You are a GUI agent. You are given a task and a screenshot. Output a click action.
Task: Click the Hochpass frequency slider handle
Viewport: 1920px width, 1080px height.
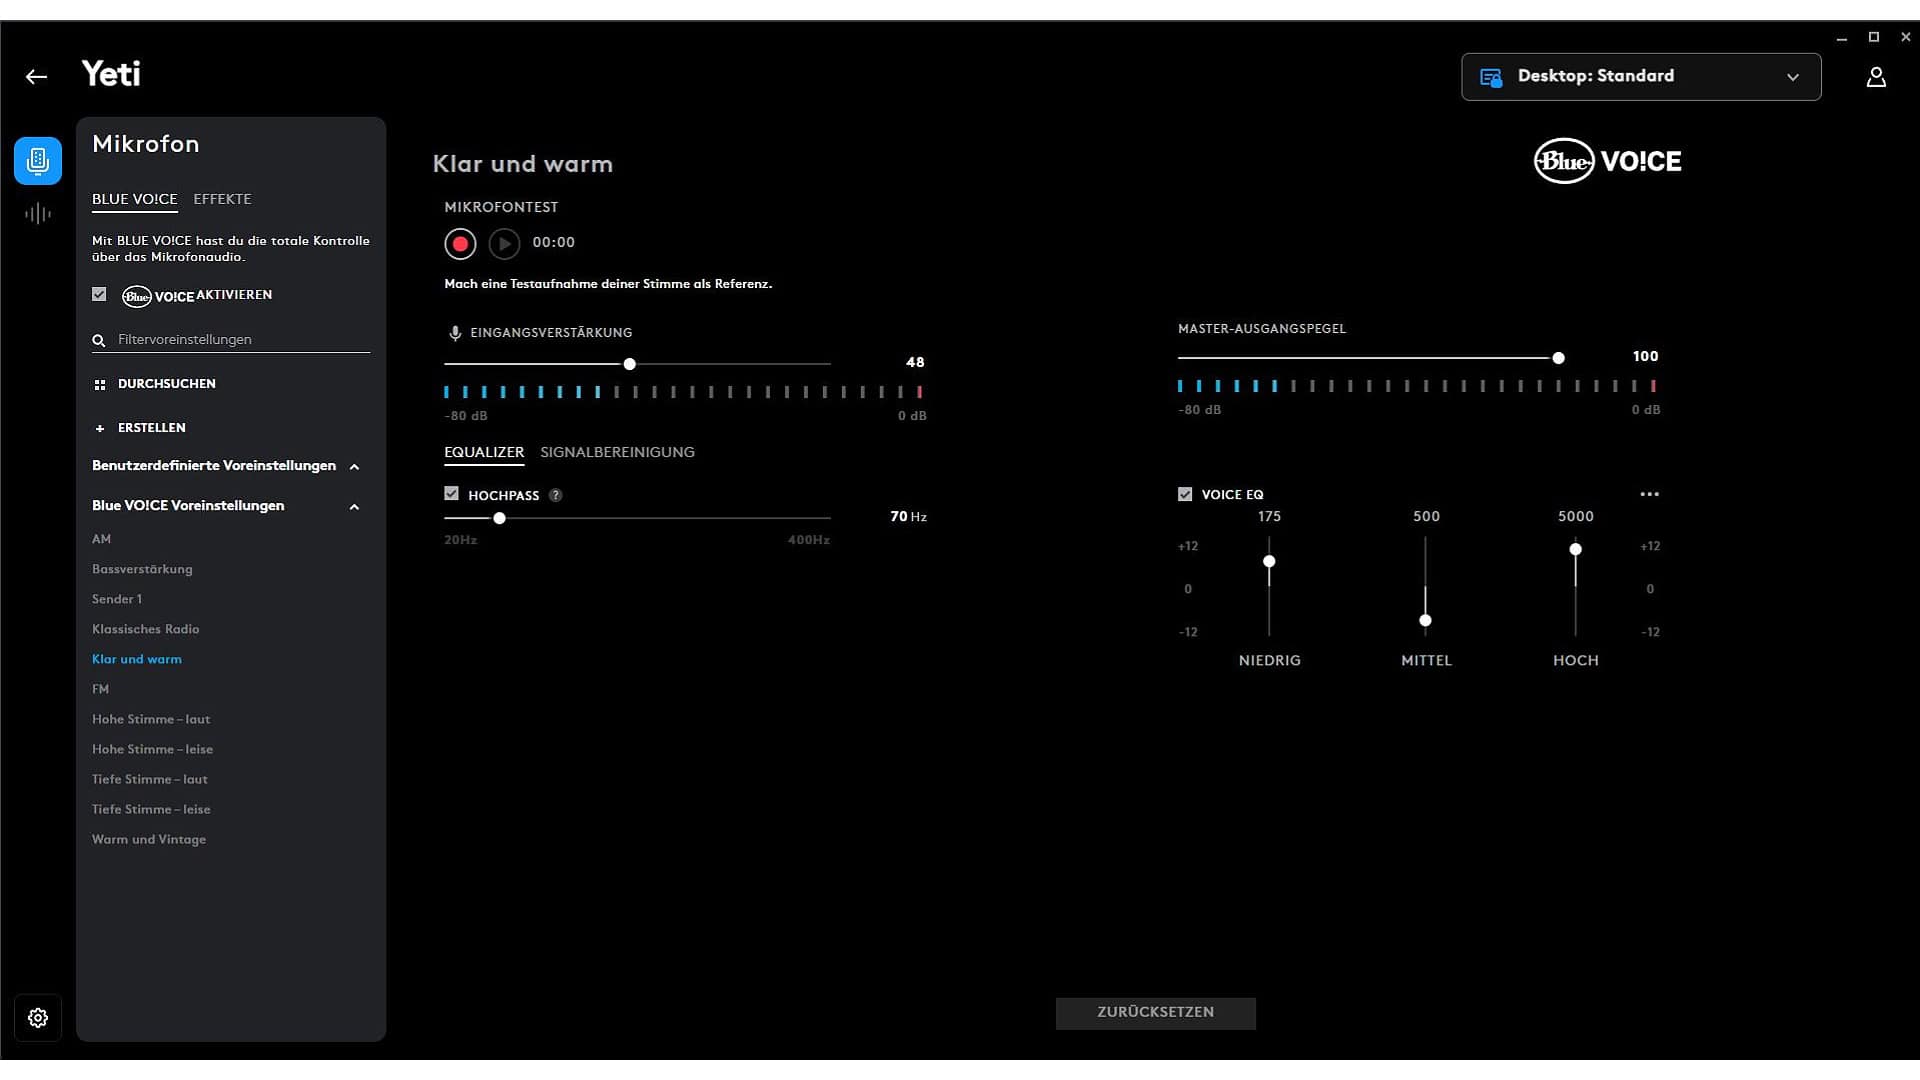coord(499,518)
